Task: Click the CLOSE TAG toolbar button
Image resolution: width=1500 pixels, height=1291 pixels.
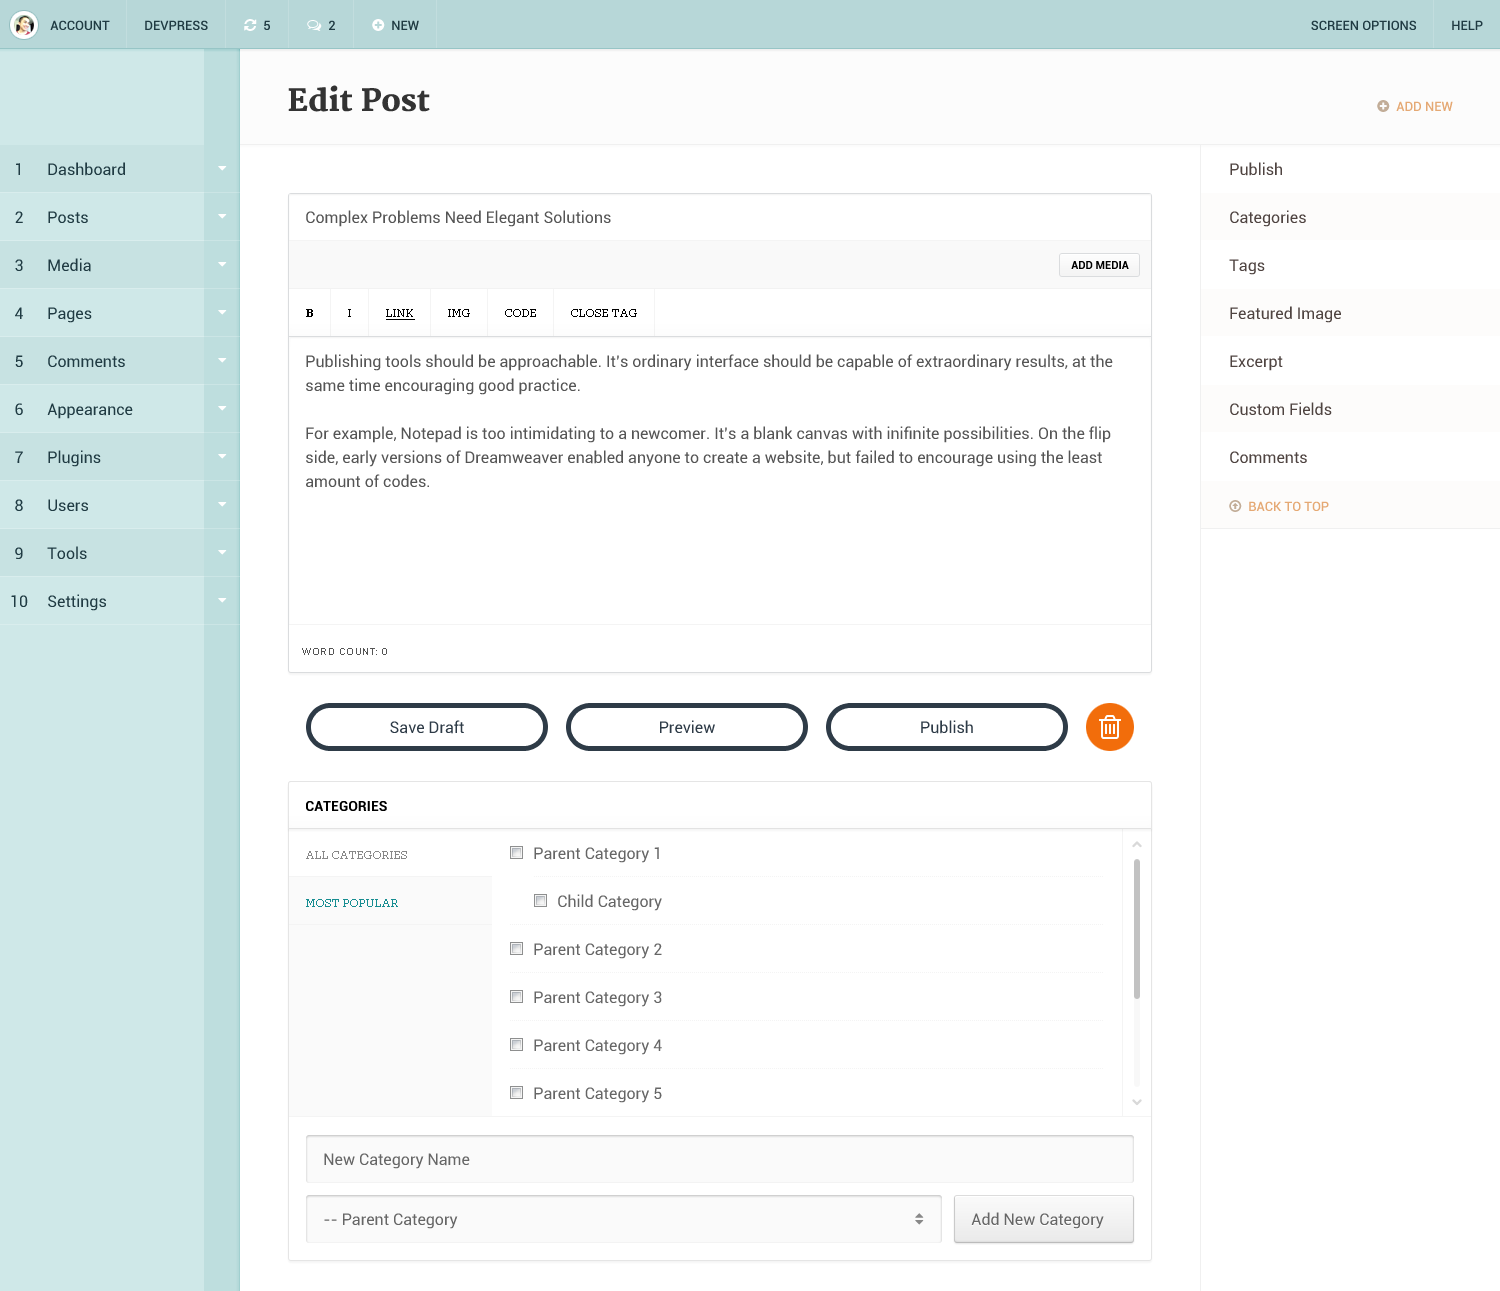Action: (604, 313)
